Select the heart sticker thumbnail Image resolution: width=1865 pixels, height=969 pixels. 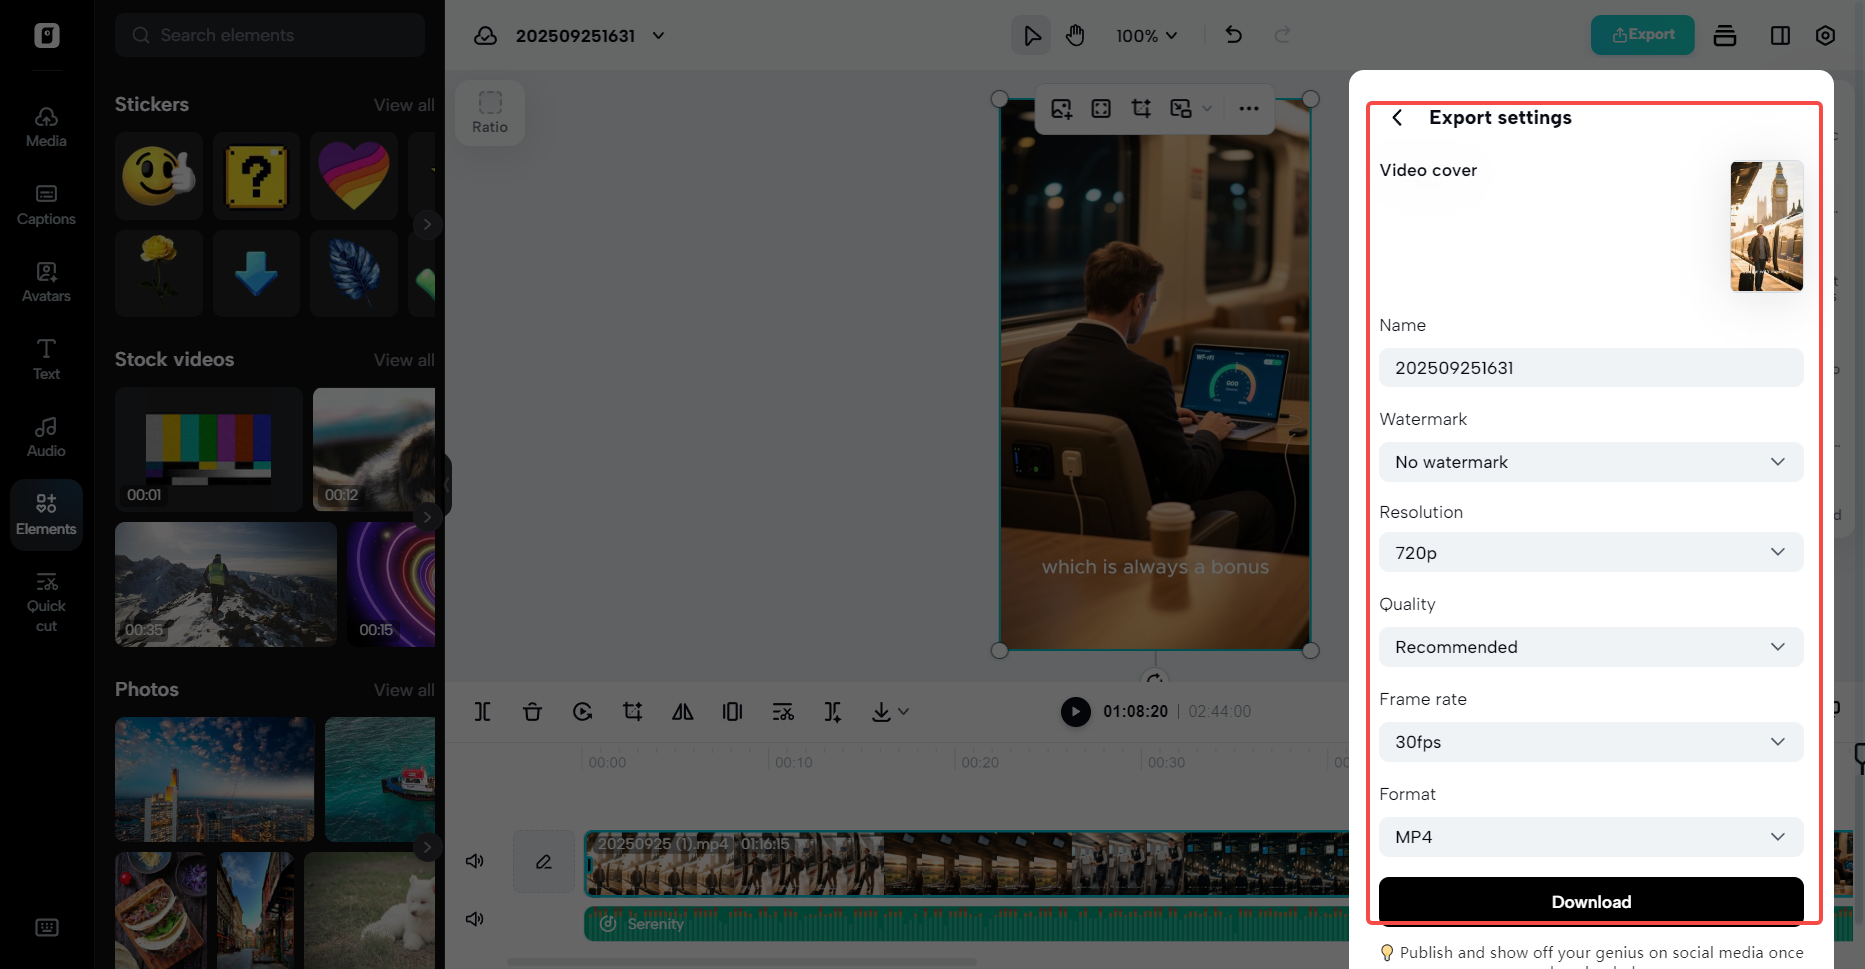[354, 176]
